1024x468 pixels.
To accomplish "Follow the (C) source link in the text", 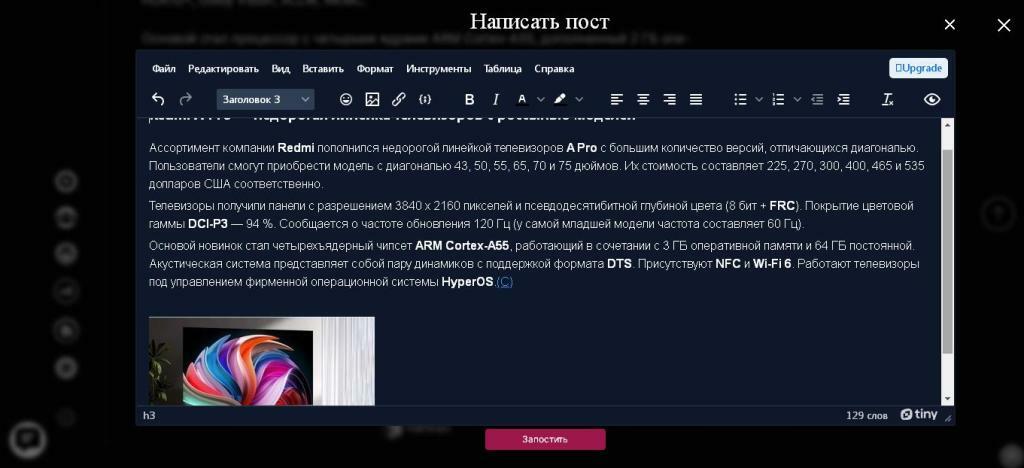I will (x=505, y=282).
